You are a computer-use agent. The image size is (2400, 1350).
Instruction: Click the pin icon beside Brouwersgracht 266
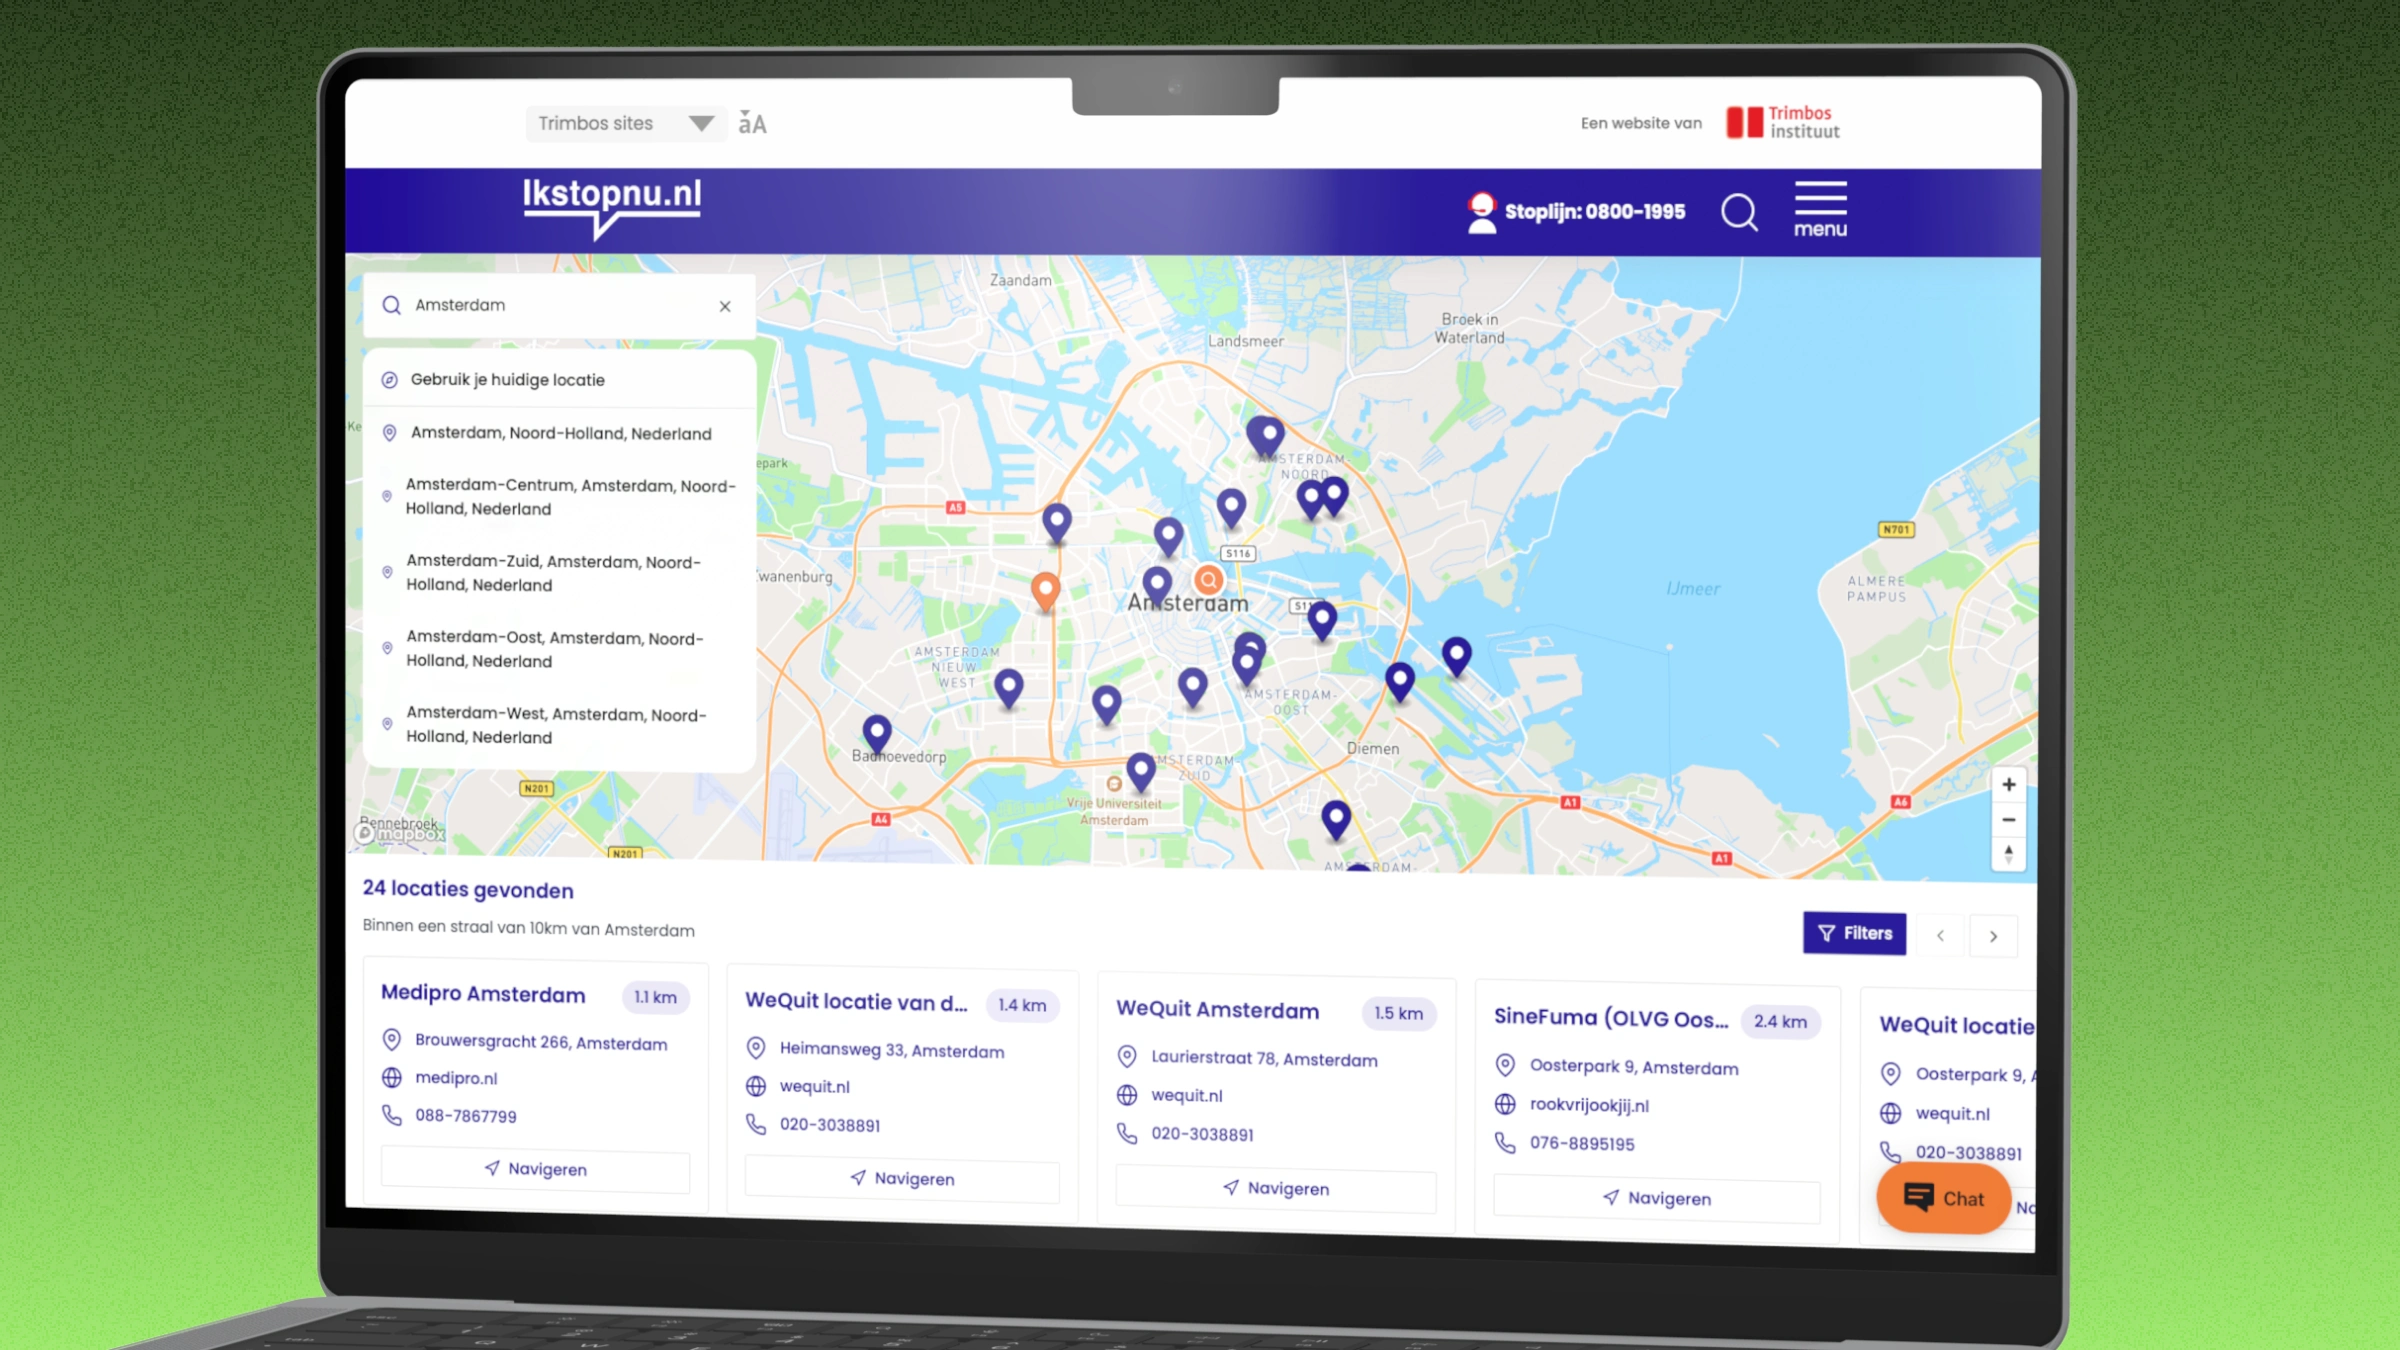391,1041
